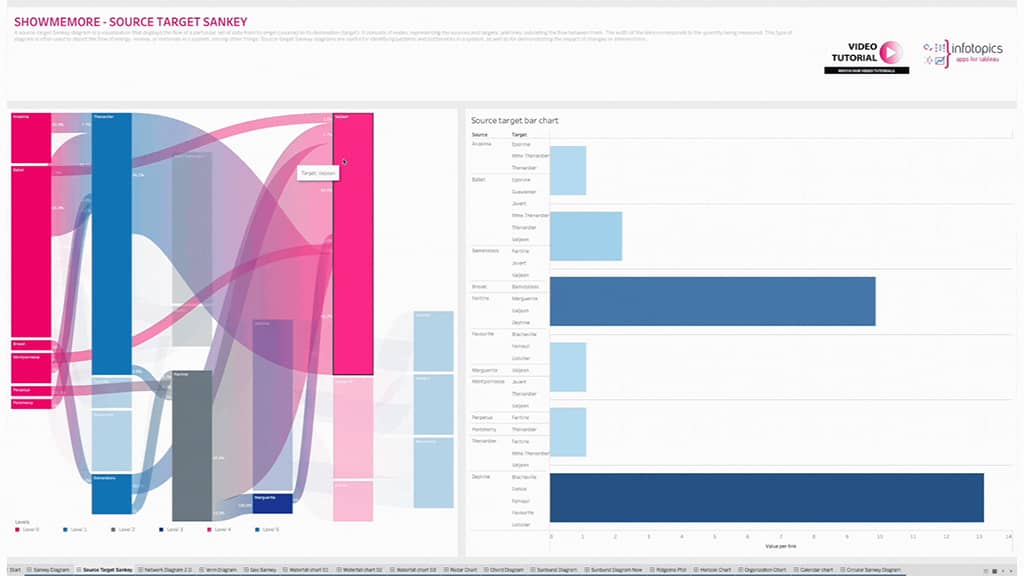1024x576 pixels.
Task: Toggle the Level 1 legend item
Action: click(x=74, y=530)
